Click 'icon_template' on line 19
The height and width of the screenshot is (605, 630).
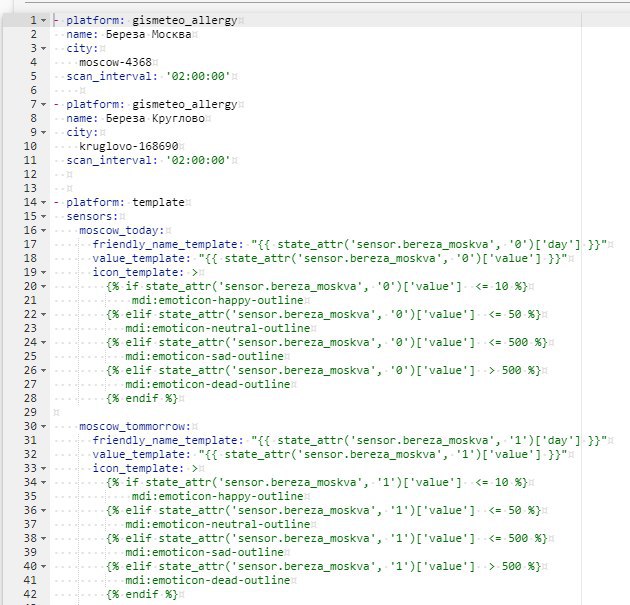pos(135,272)
